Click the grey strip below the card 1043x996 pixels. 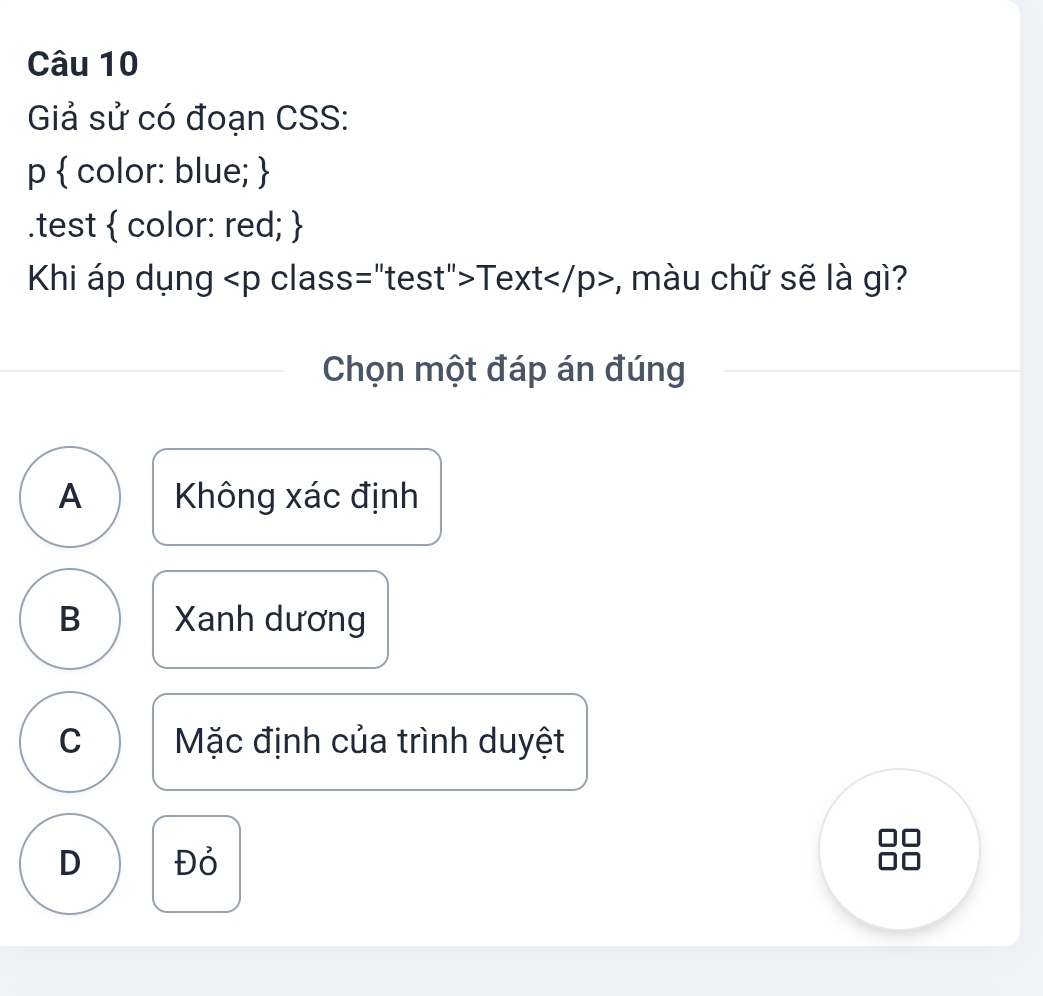(520, 972)
